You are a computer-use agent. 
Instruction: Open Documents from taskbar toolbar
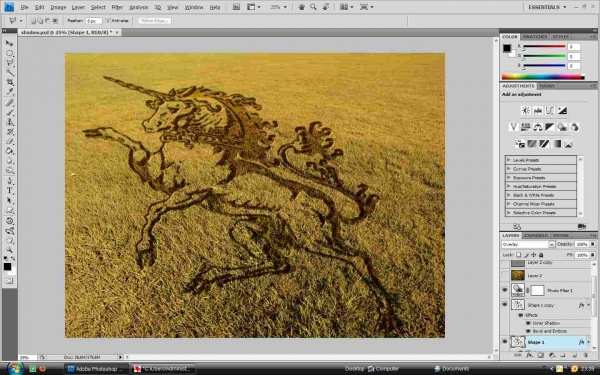[452, 369]
